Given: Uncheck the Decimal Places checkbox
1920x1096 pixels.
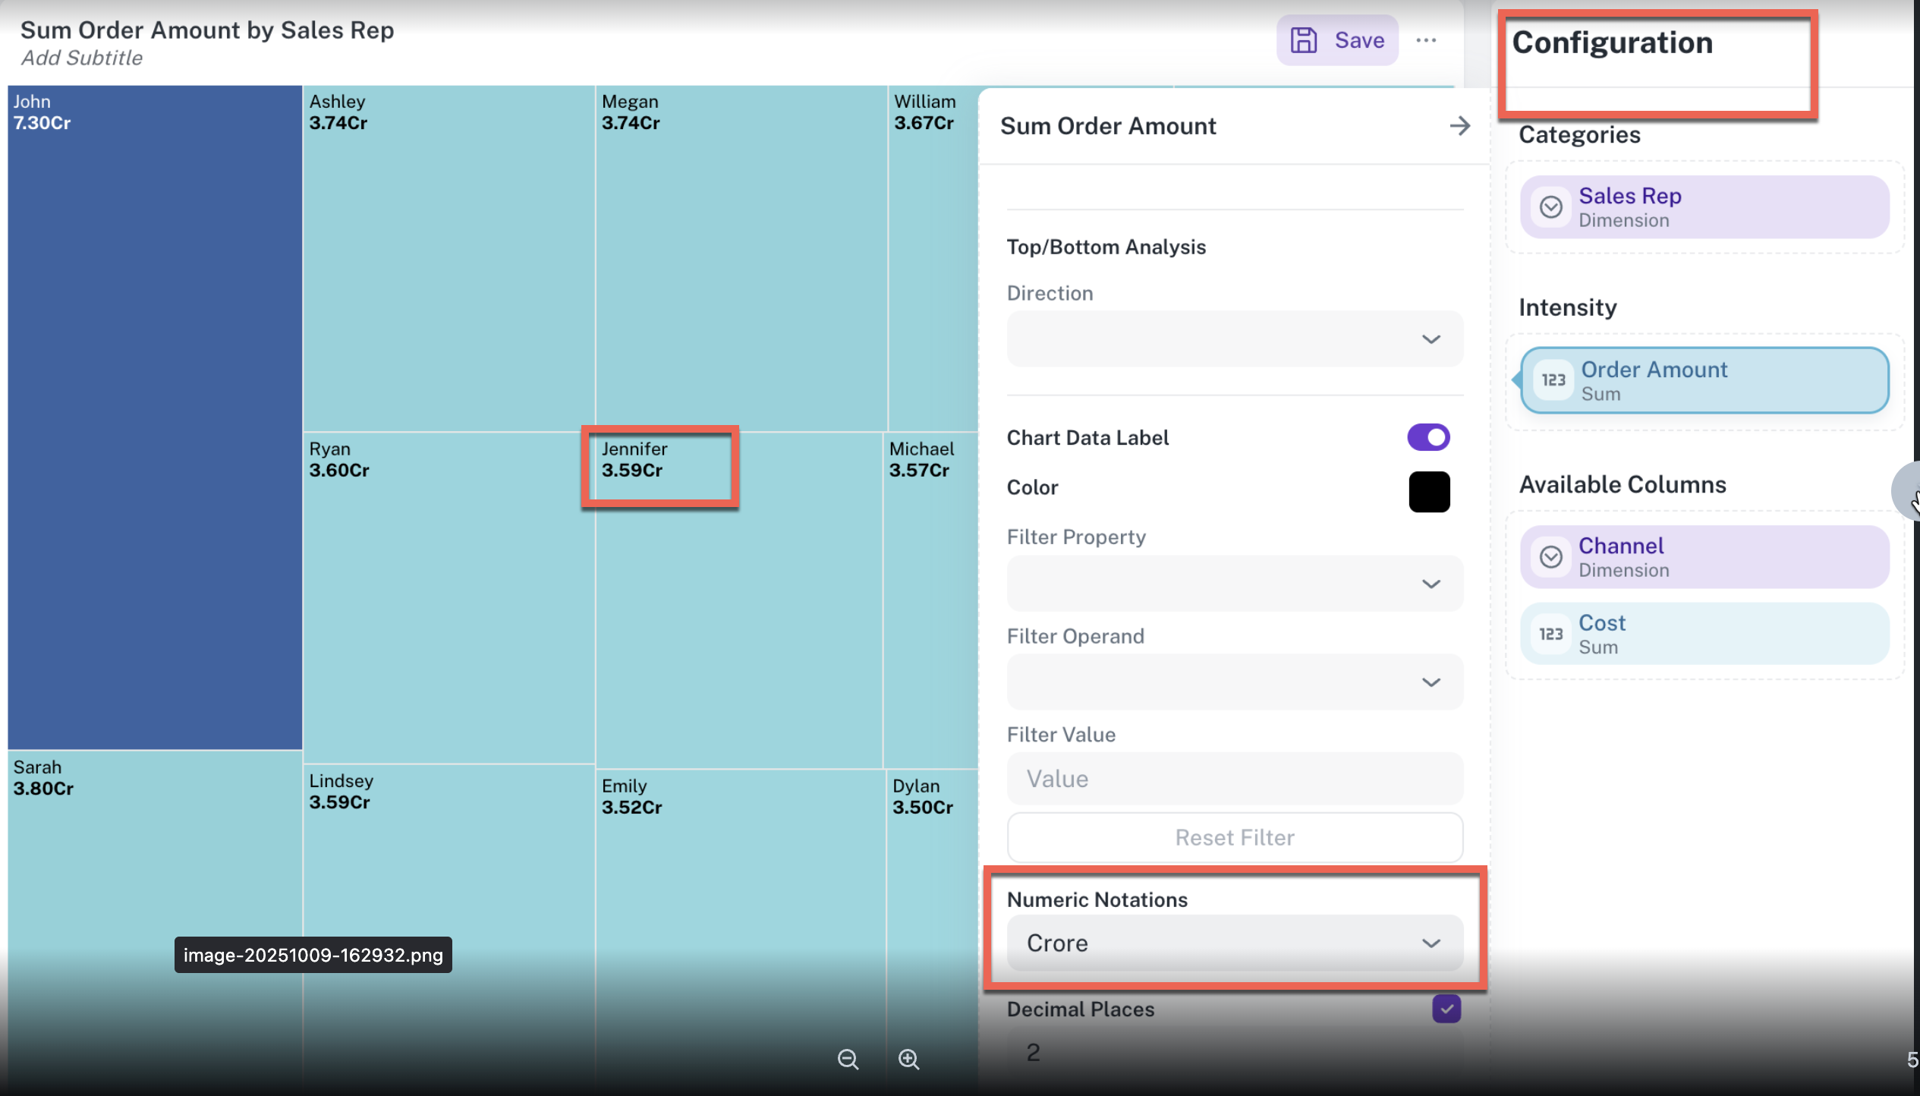Looking at the screenshot, I should pos(1446,1009).
